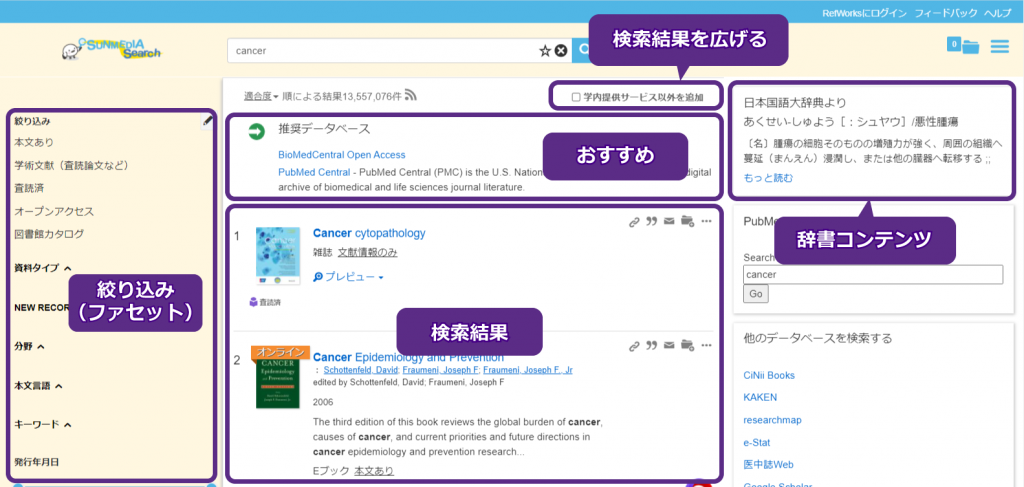This screenshot has width=1024, height=487.
Task: Open BioMedCentral Open Access link
Action: point(342,155)
